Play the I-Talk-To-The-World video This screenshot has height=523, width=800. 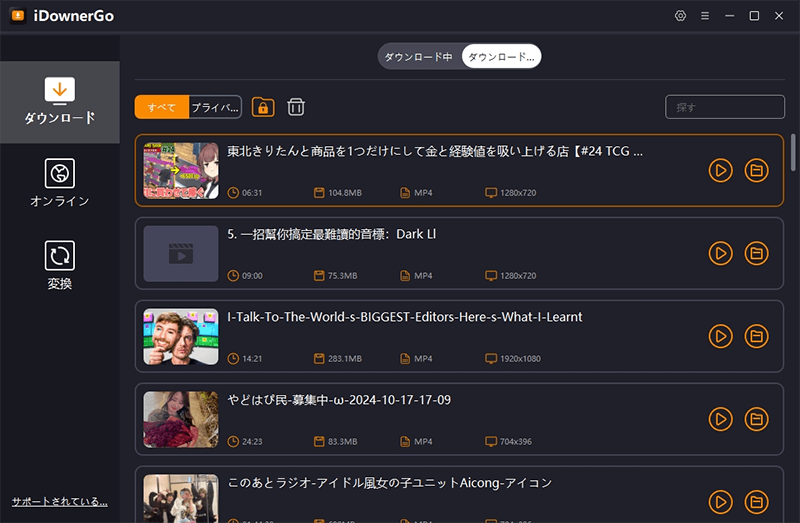[x=720, y=336]
